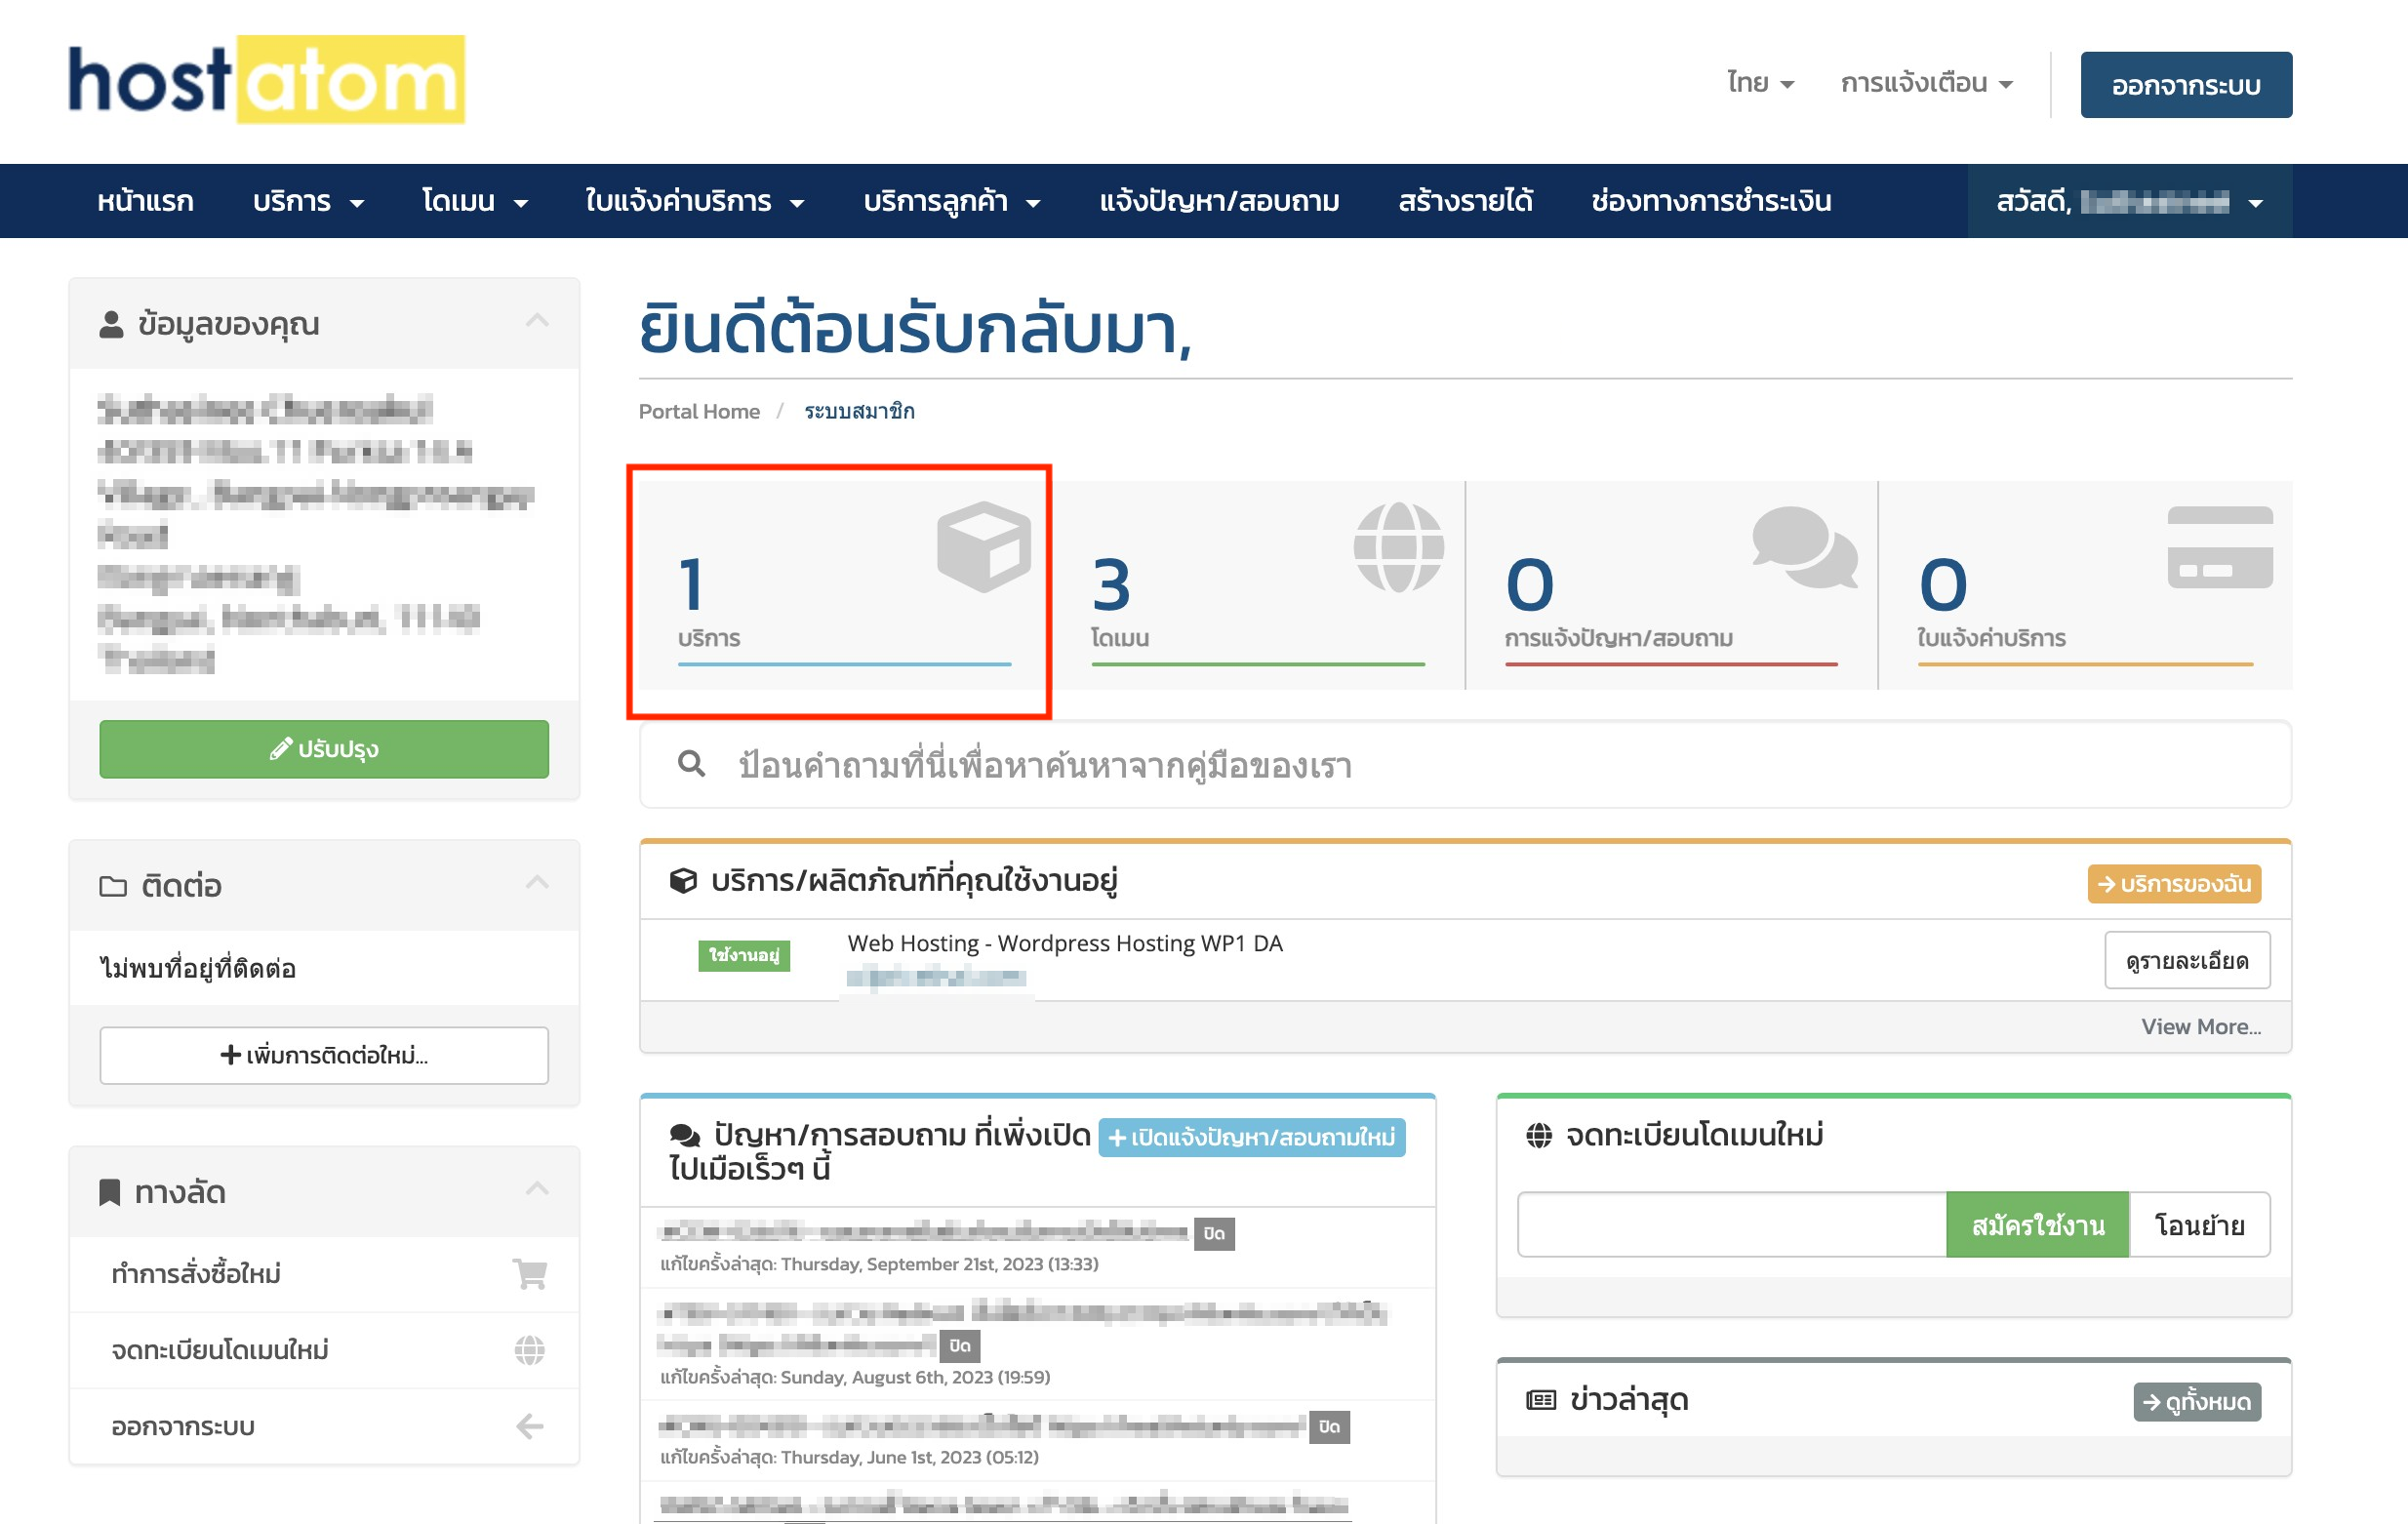This screenshot has height=1524, width=2408.
Task: Click the bookmark icon in ทางลัด header
Action: coord(109,1192)
